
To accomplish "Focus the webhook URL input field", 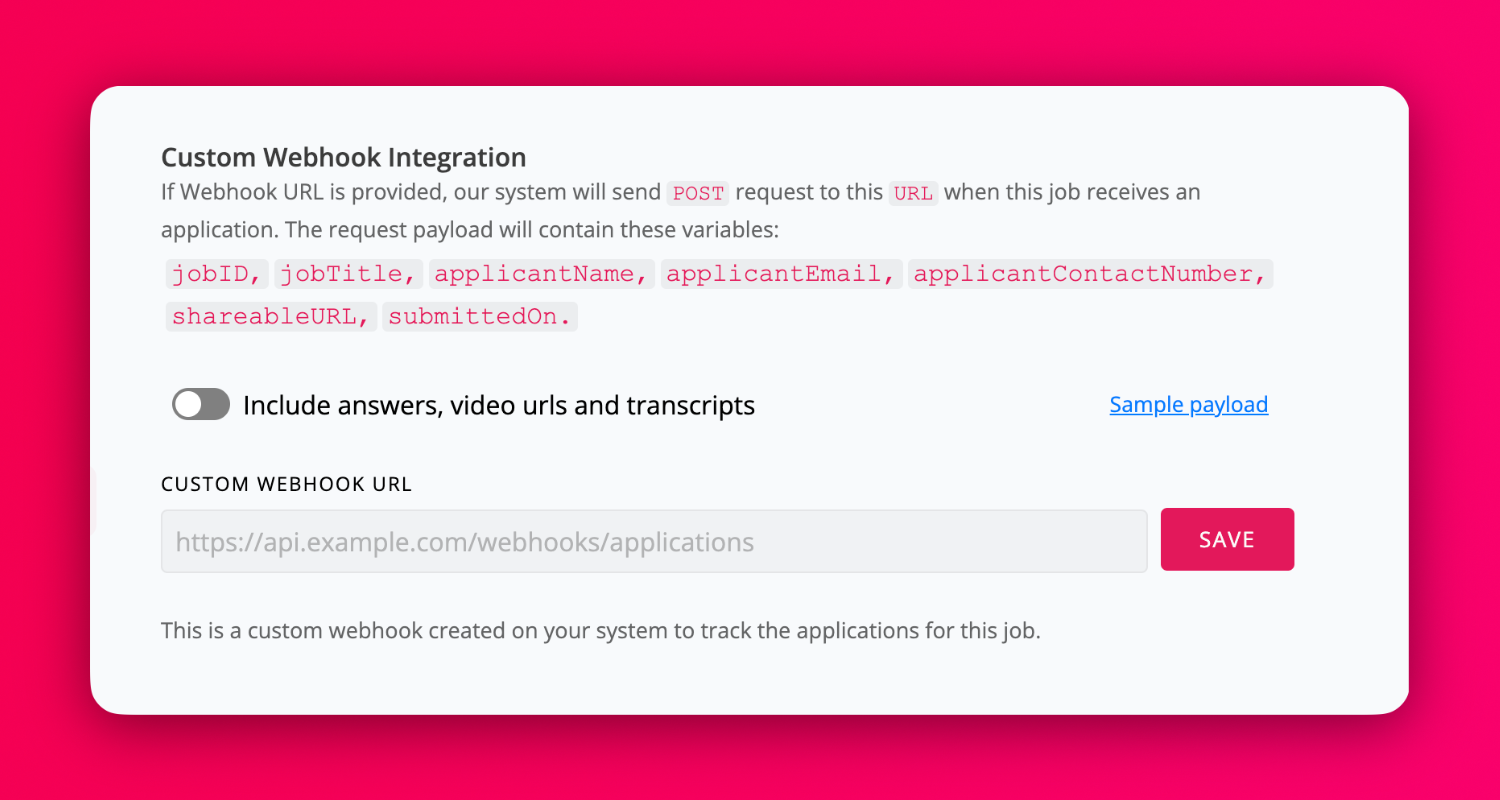I will click(x=654, y=540).
